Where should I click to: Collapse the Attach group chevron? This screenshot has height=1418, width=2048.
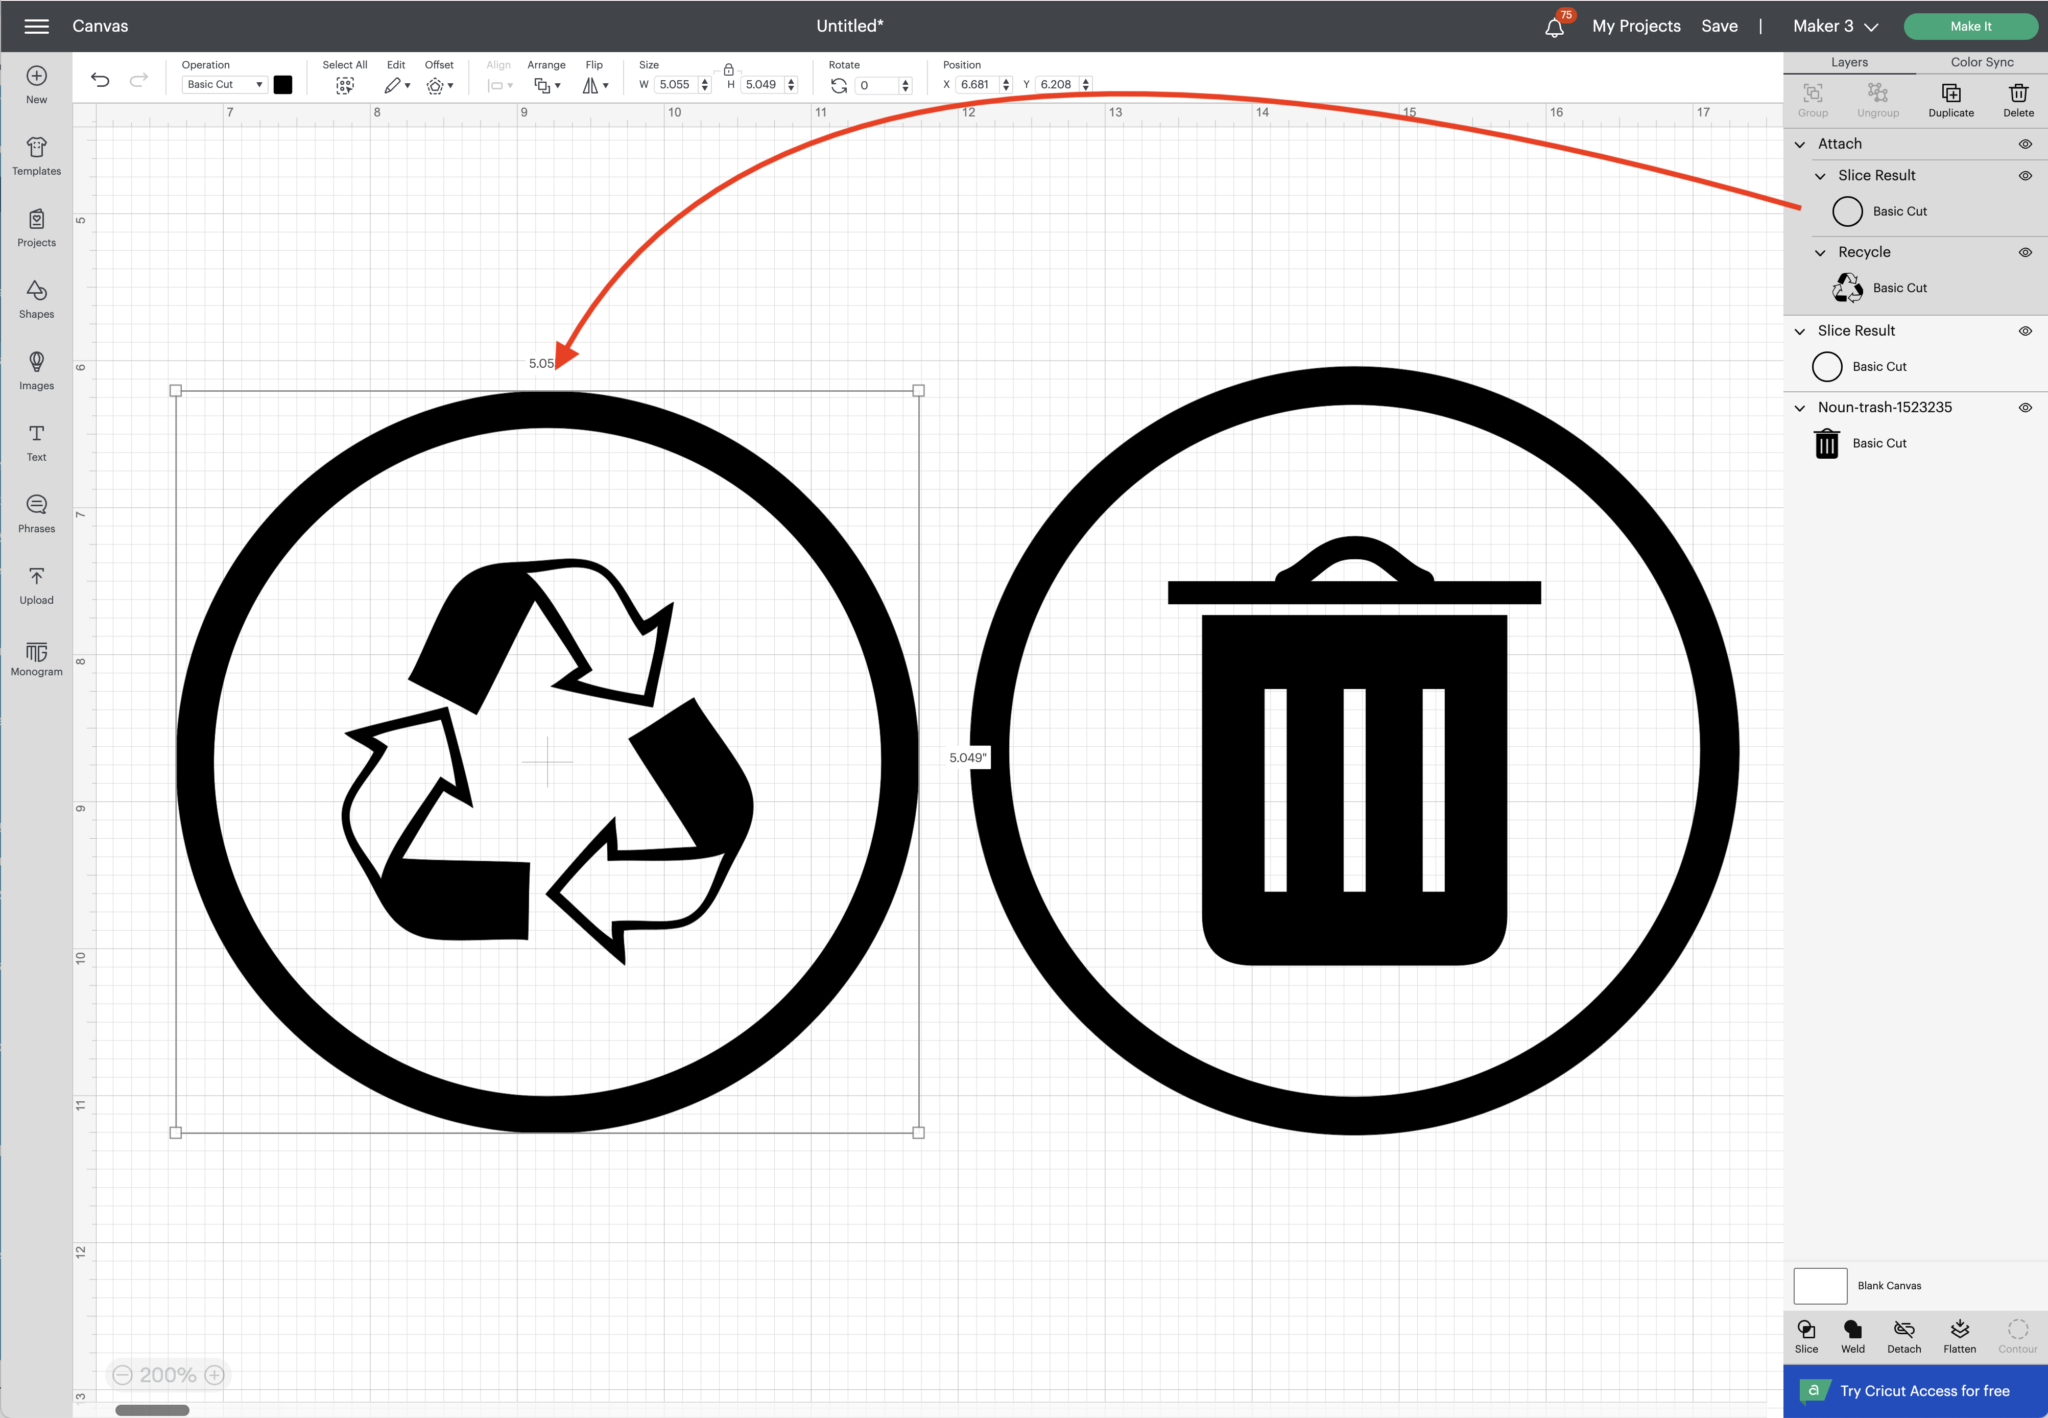click(1800, 144)
